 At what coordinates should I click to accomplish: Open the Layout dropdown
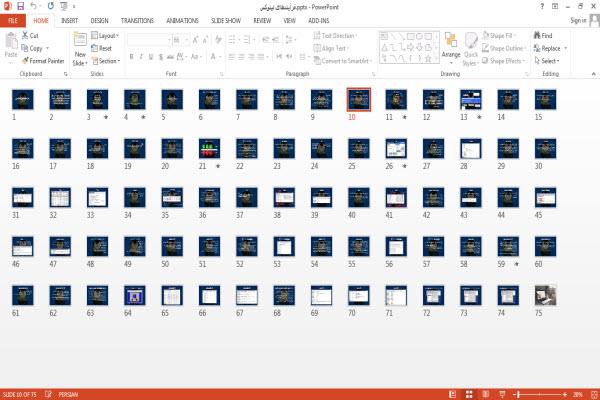click(x=105, y=36)
